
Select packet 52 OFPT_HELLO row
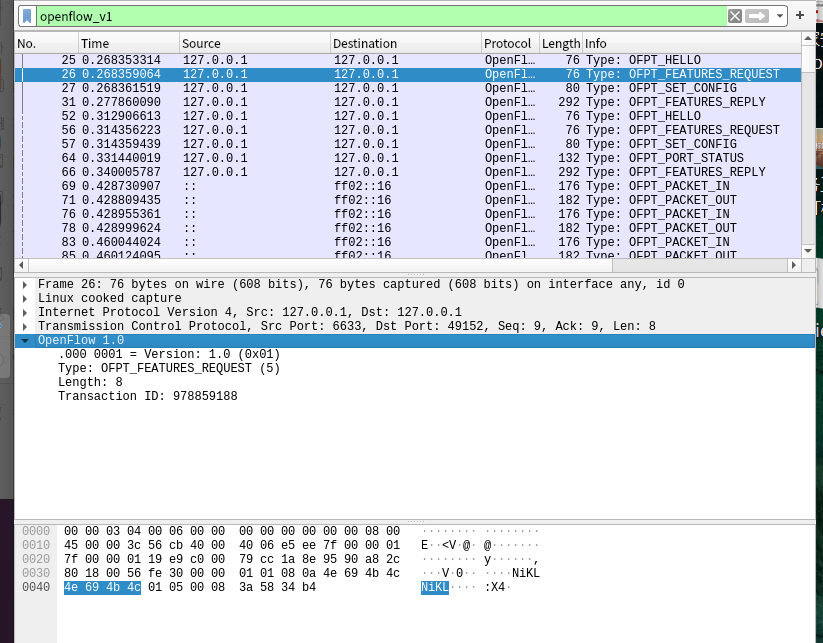coord(408,116)
